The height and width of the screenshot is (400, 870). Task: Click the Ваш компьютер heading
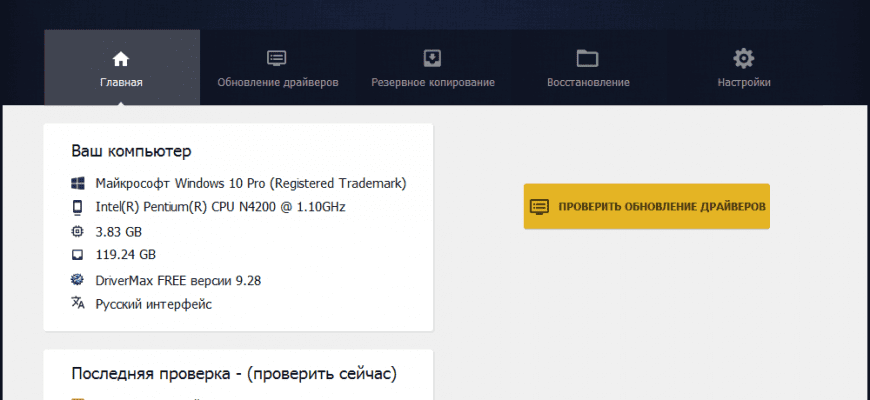click(x=131, y=151)
